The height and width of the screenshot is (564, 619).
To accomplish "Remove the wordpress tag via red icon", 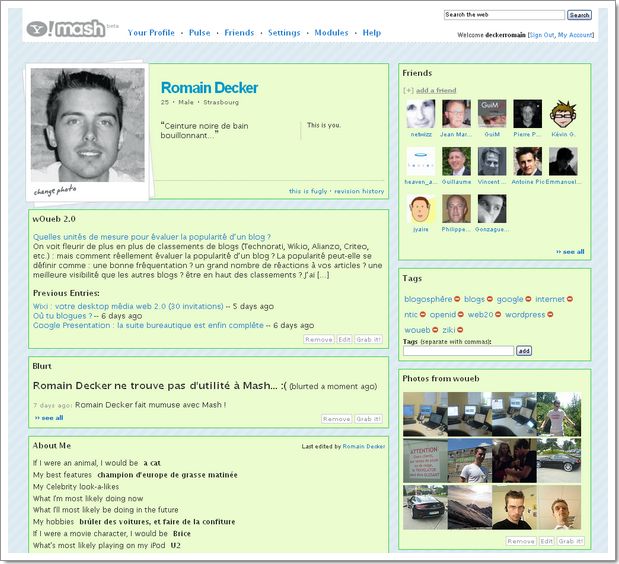I will click(x=550, y=315).
